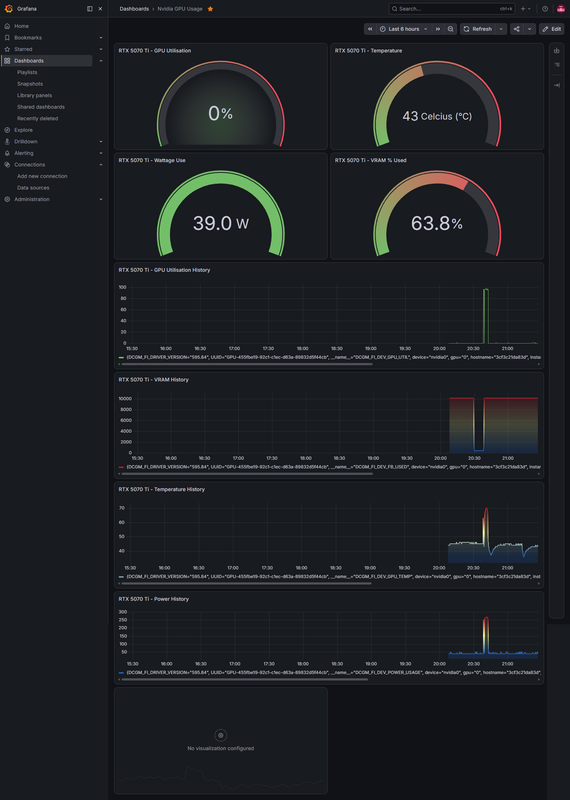Expand the Alerting section chevron
This screenshot has height=800, width=570.
101,153
